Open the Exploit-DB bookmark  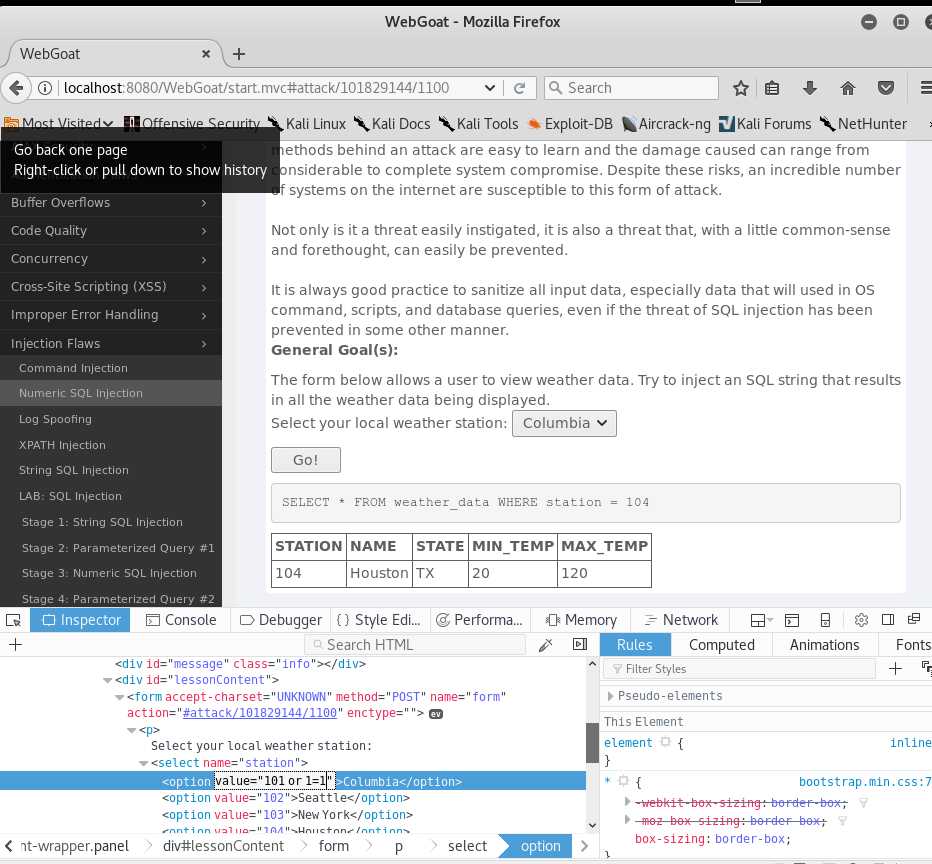[x=570, y=124]
